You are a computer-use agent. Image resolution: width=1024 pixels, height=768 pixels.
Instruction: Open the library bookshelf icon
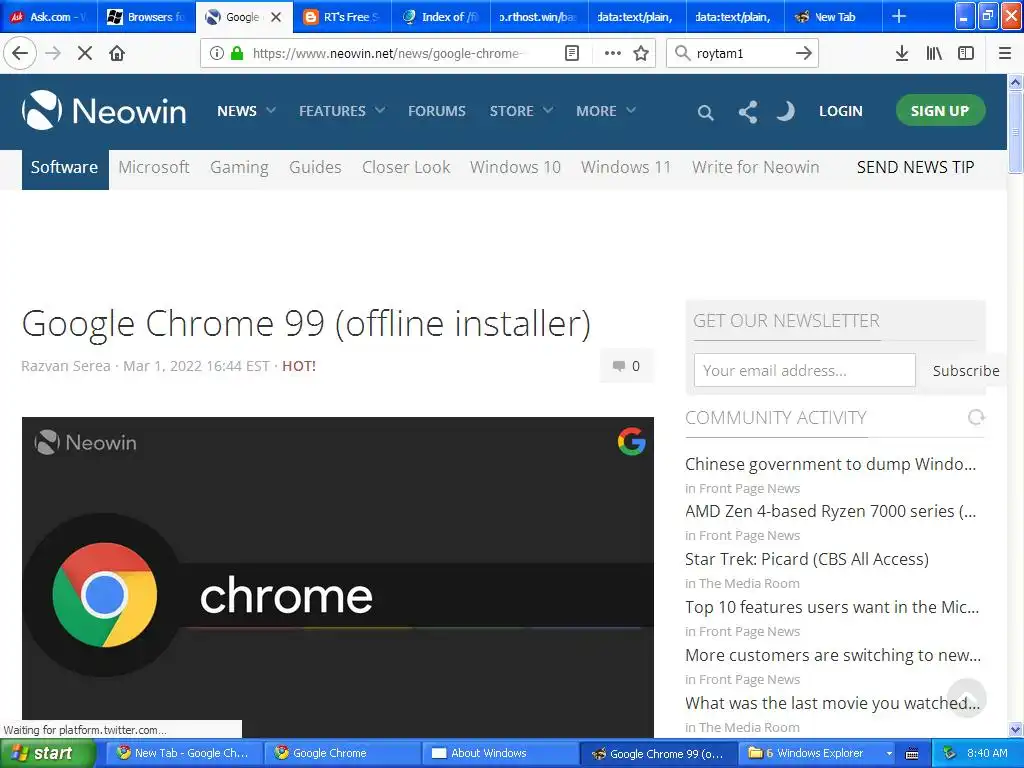(x=934, y=53)
